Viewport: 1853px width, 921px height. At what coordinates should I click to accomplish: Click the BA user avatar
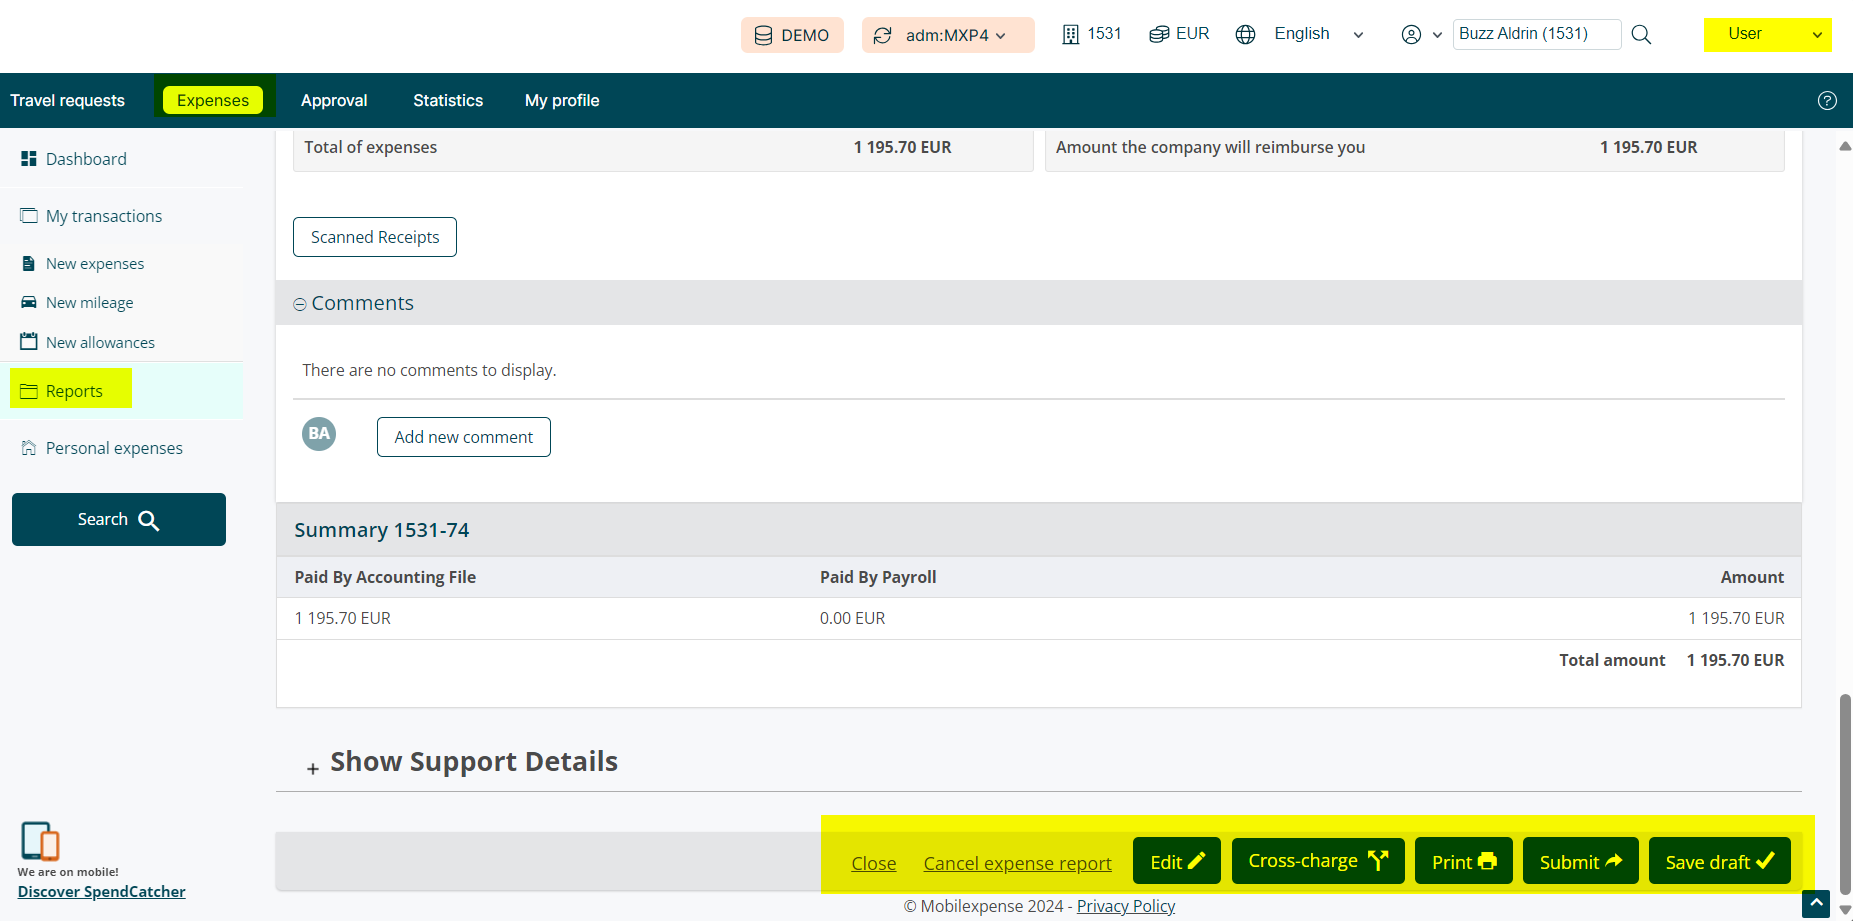point(319,434)
